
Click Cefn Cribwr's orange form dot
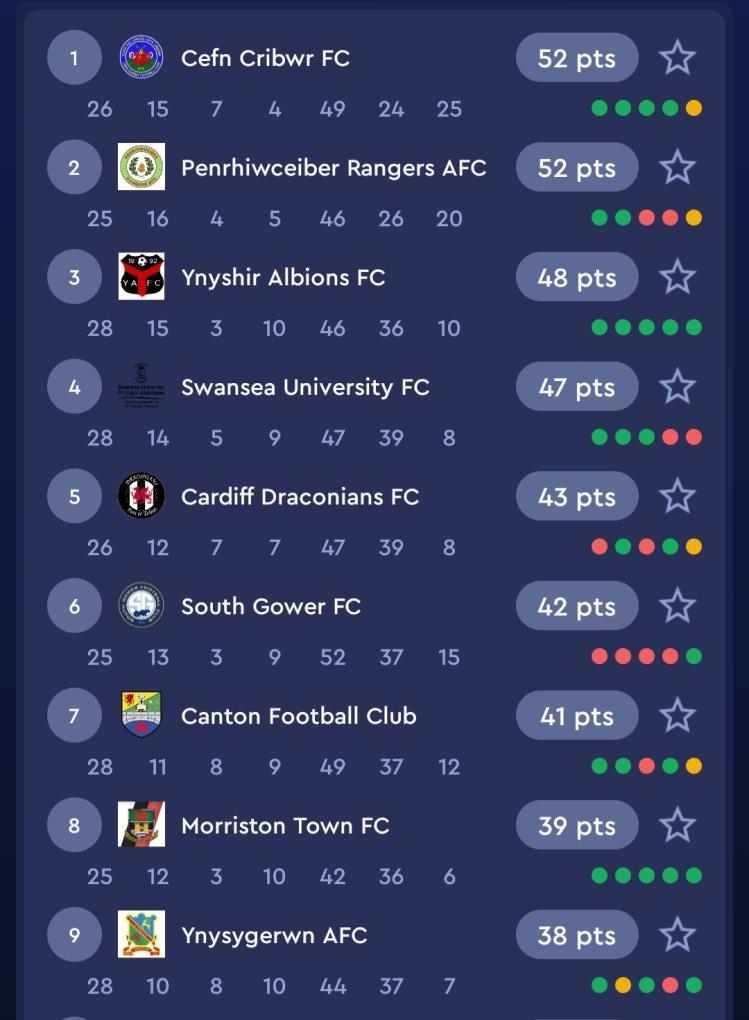[x=694, y=108]
